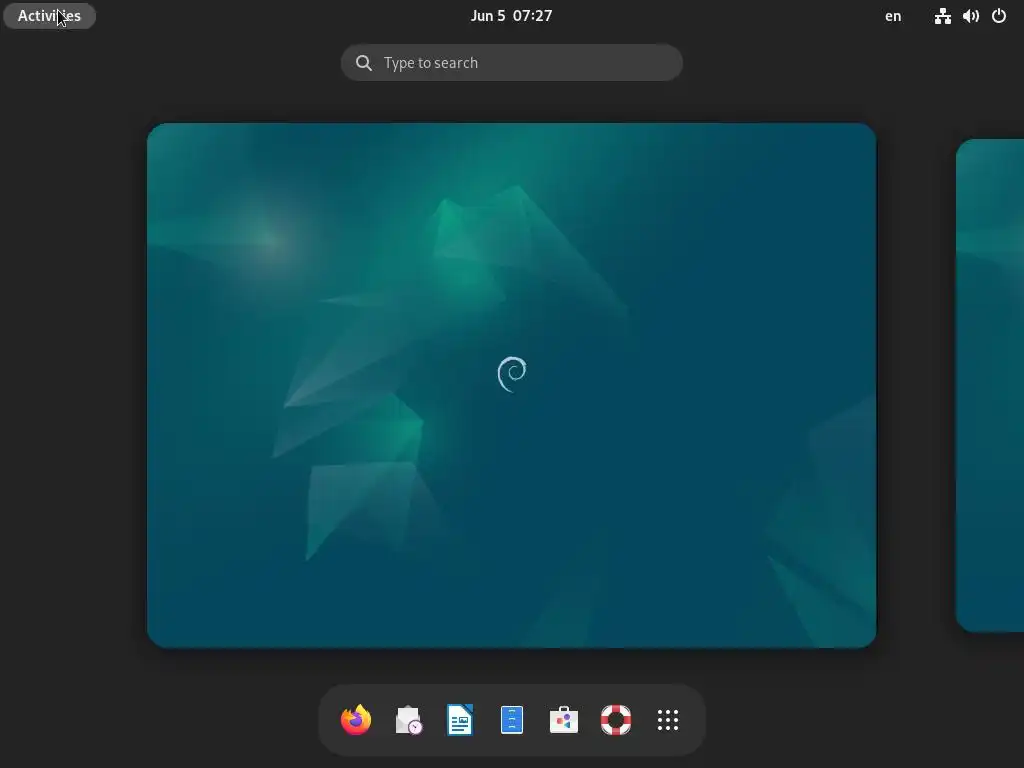Select the current workspace thumbnail
Image resolution: width=1024 pixels, height=768 pixels.
click(x=511, y=385)
